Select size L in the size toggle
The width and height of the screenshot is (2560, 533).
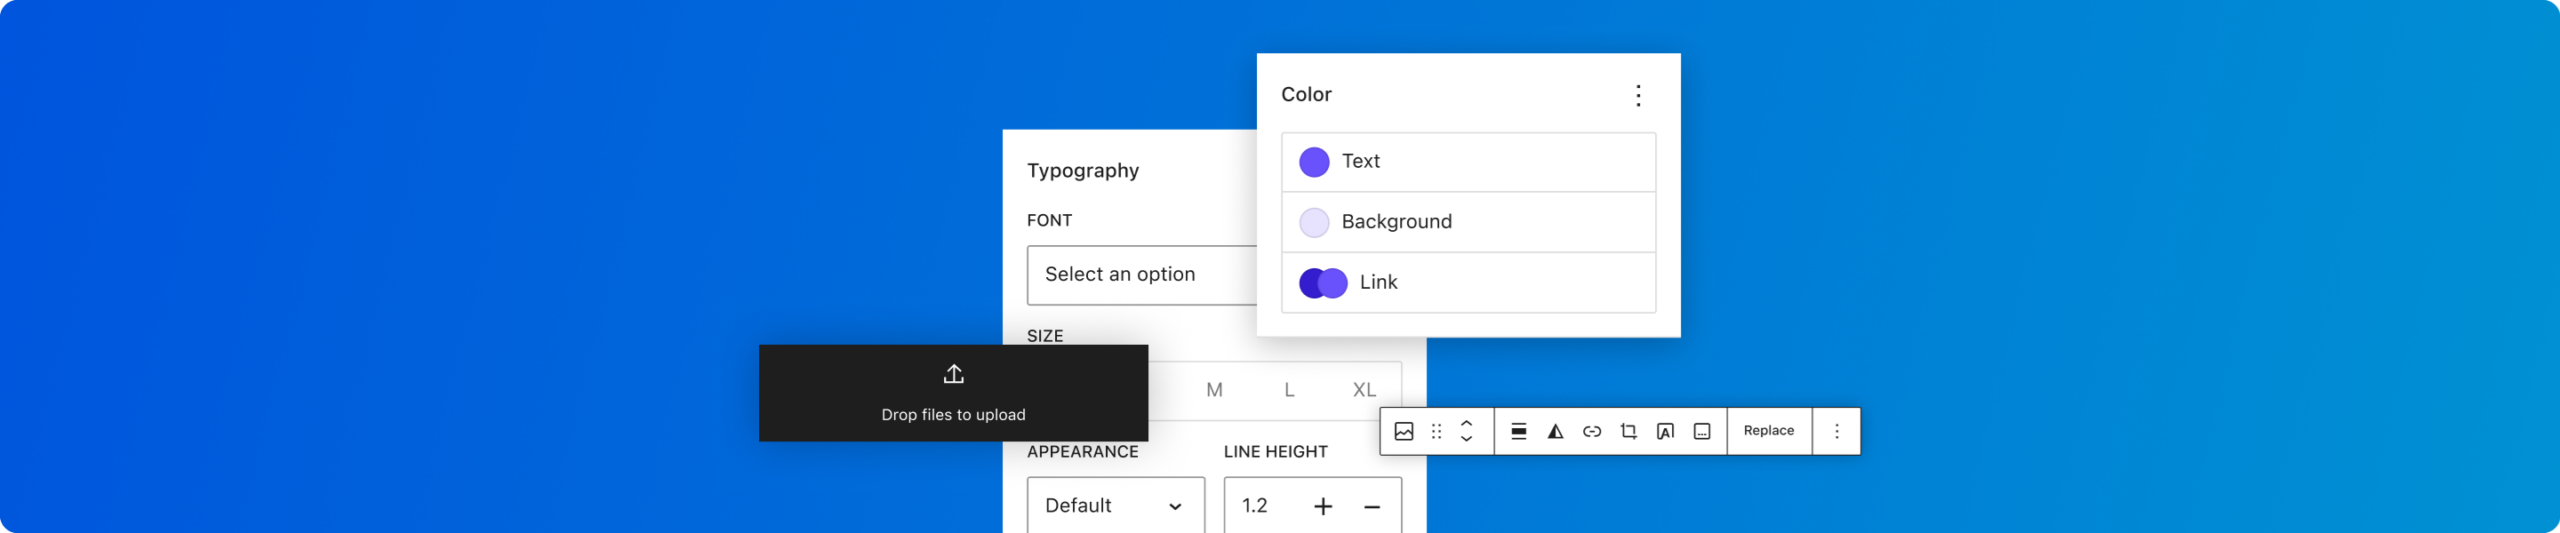[1289, 390]
